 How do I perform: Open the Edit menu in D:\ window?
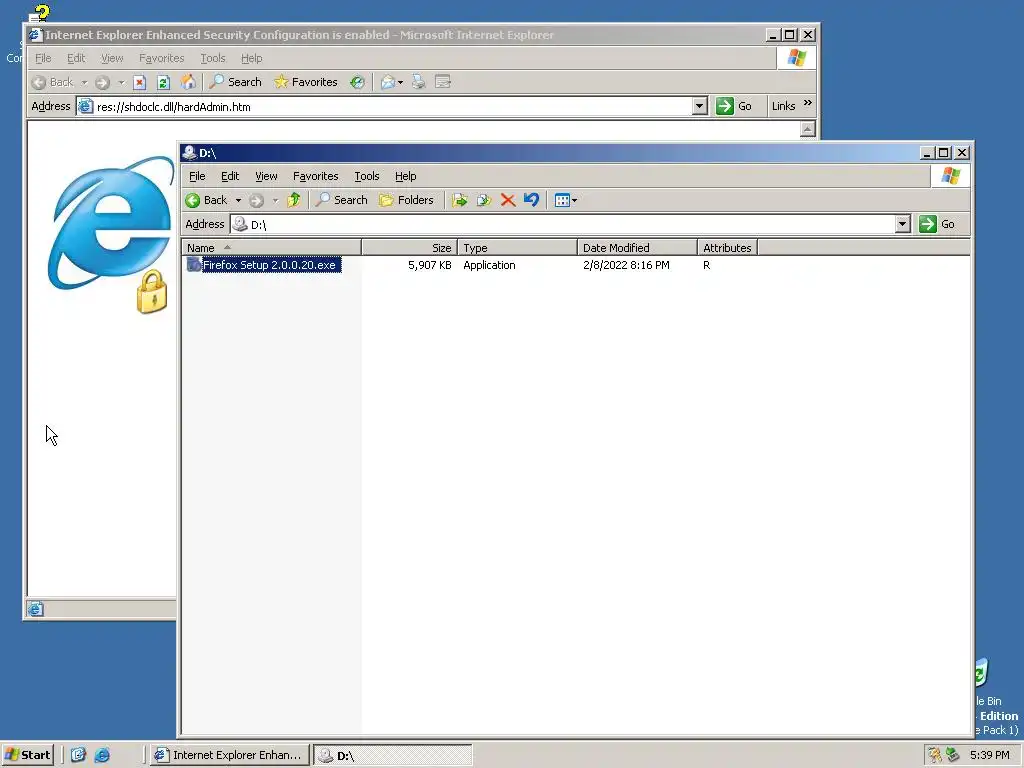(x=230, y=176)
